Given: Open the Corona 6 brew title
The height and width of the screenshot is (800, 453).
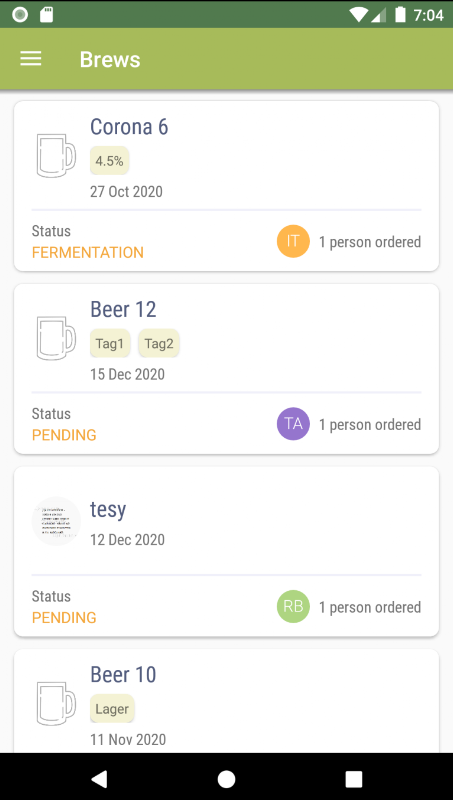Looking at the screenshot, I should click(x=129, y=127).
